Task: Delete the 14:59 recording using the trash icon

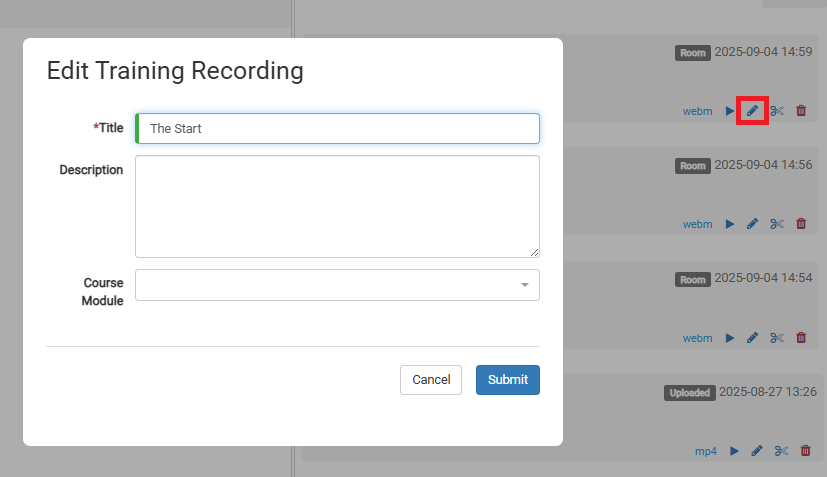Action: tap(801, 111)
